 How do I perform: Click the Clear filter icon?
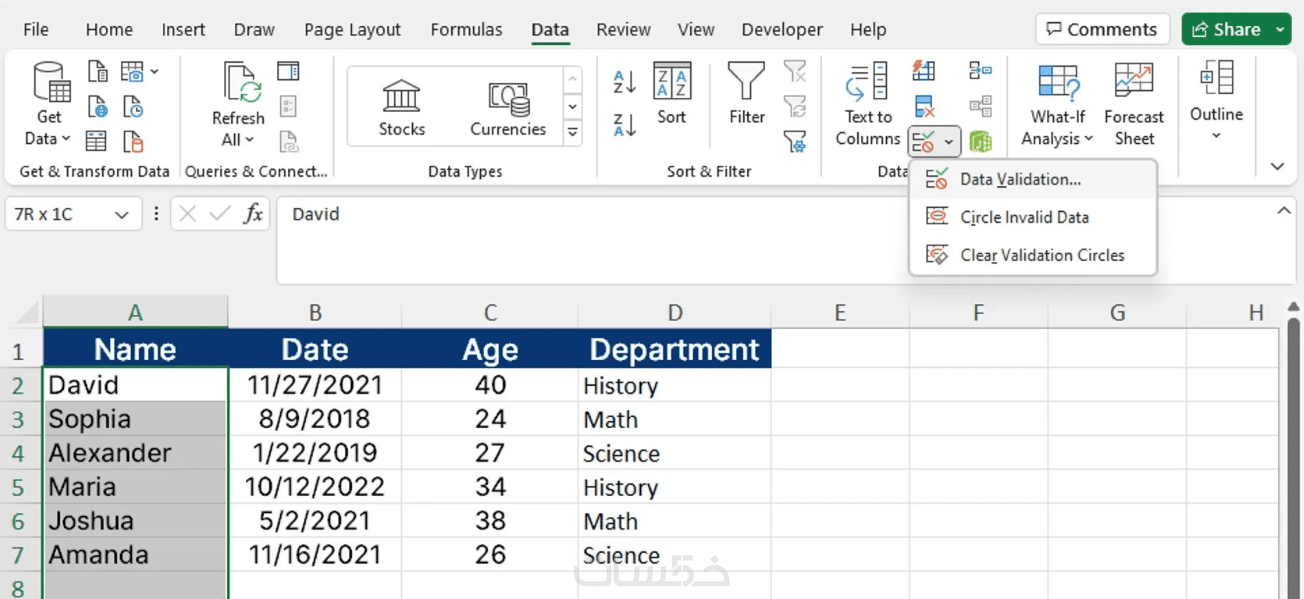[x=795, y=72]
